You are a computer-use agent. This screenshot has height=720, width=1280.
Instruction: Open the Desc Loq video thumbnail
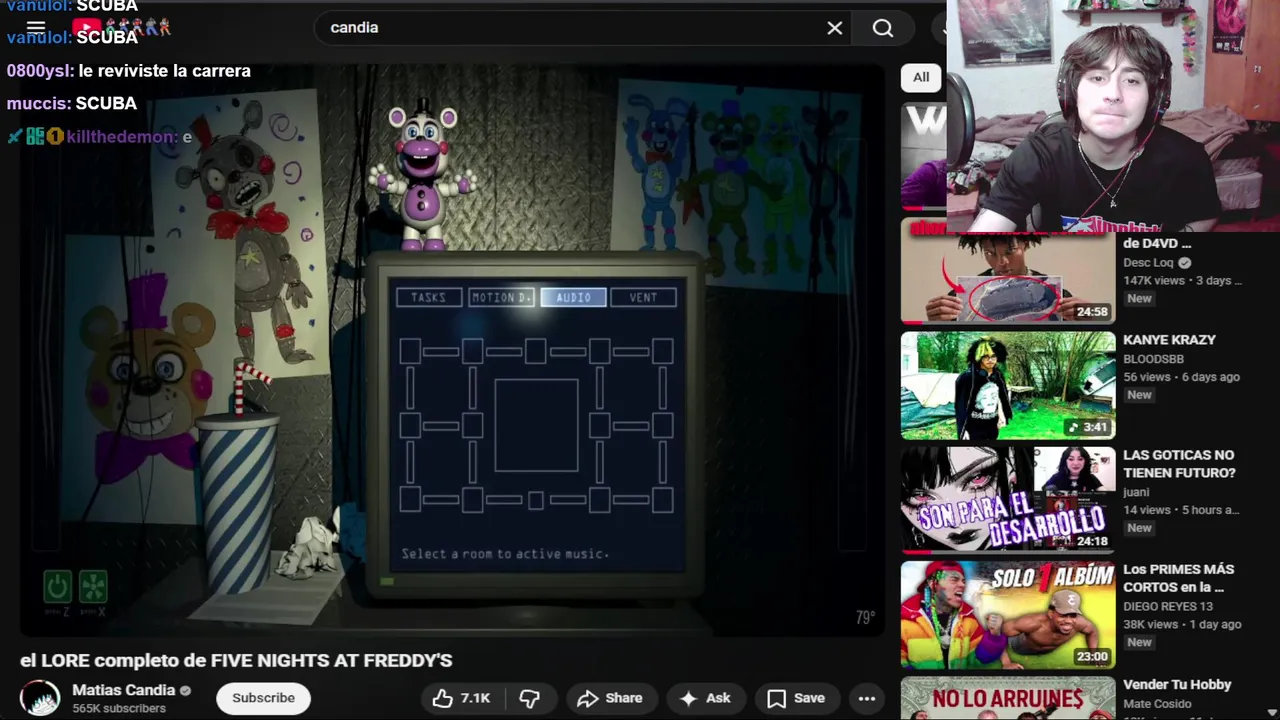pyautogui.click(x=1008, y=273)
